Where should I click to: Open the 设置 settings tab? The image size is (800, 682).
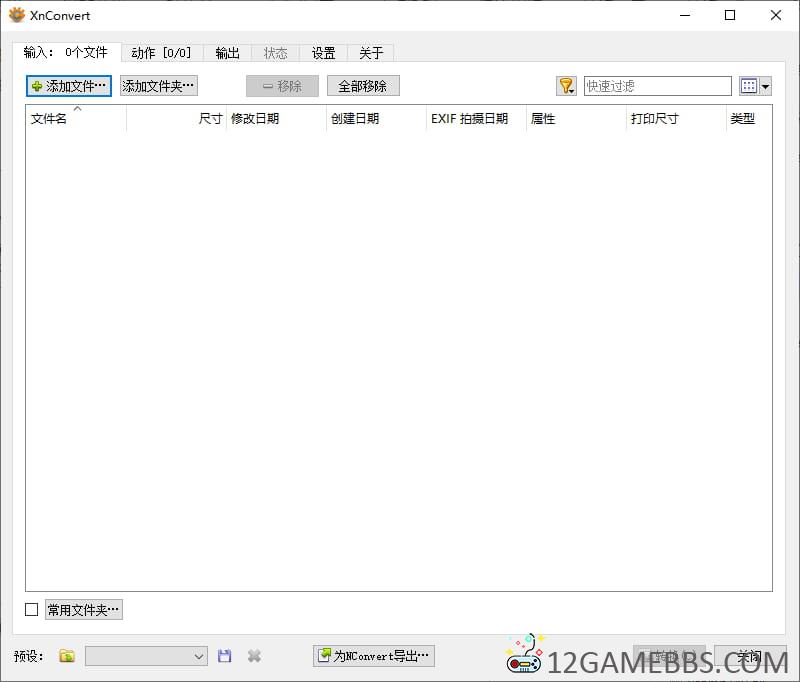[x=323, y=53]
